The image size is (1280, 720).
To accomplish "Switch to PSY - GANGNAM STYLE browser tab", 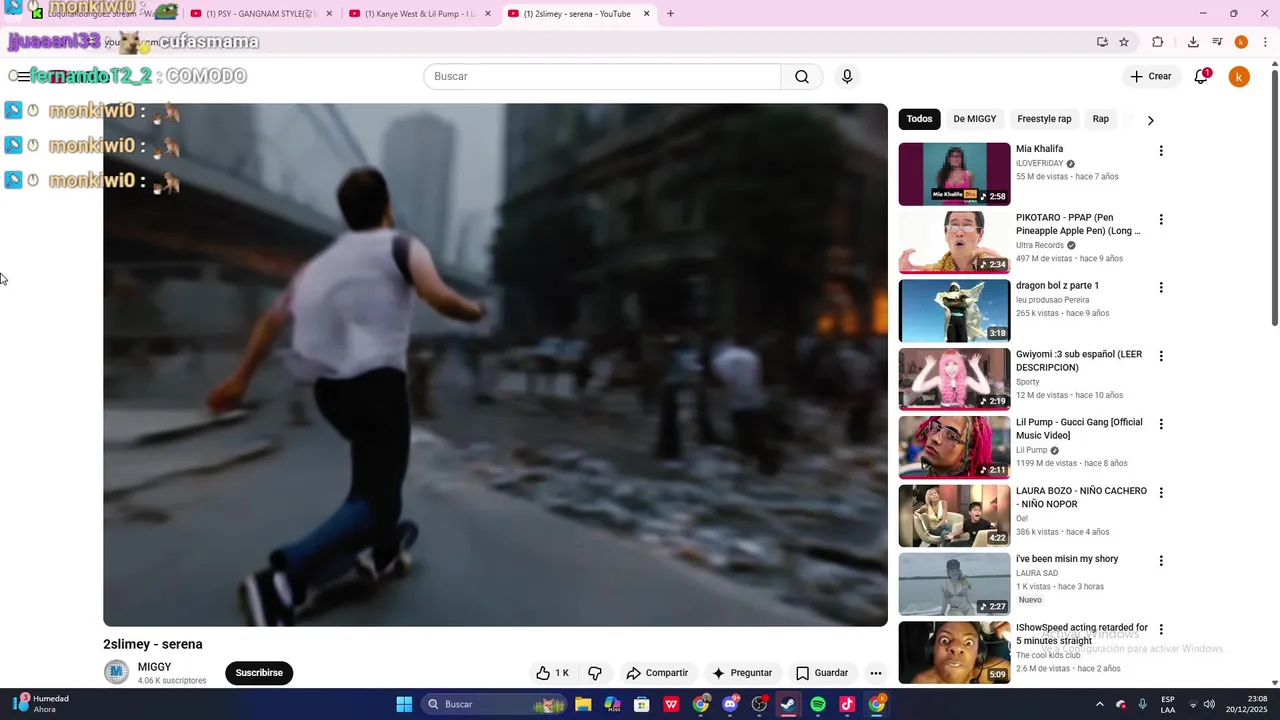I will [262, 14].
